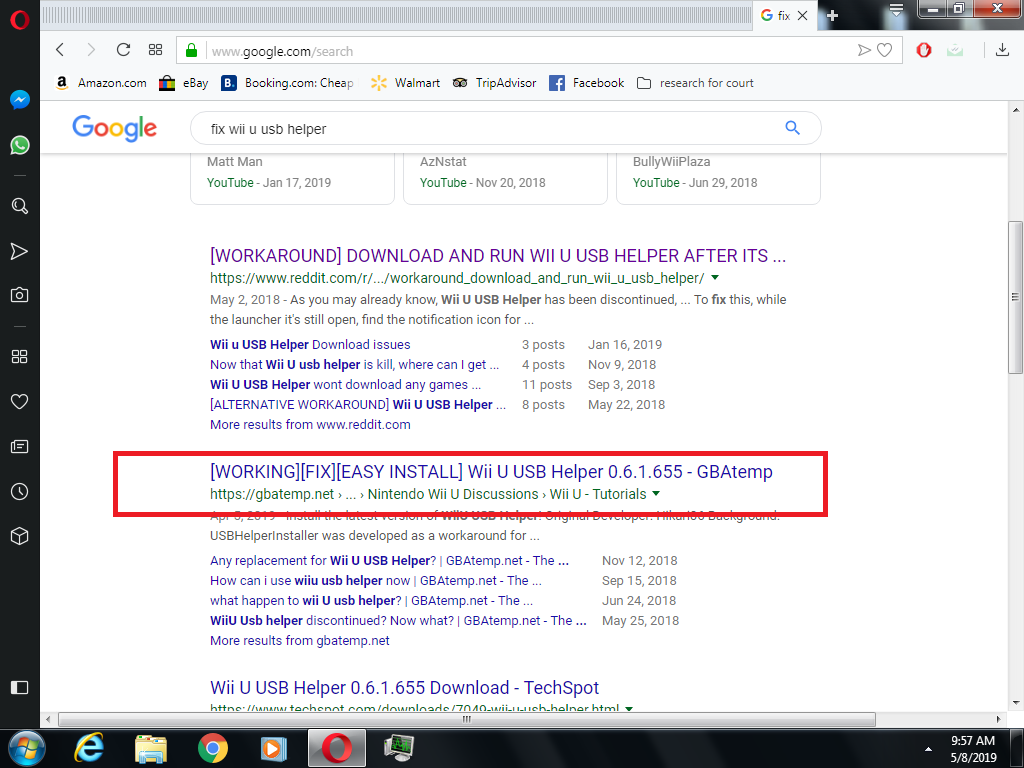This screenshot has width=1024, height=768.
Task: Open the sidebar search magnifier
Action: pyautogui.click(x=20, y=206)
